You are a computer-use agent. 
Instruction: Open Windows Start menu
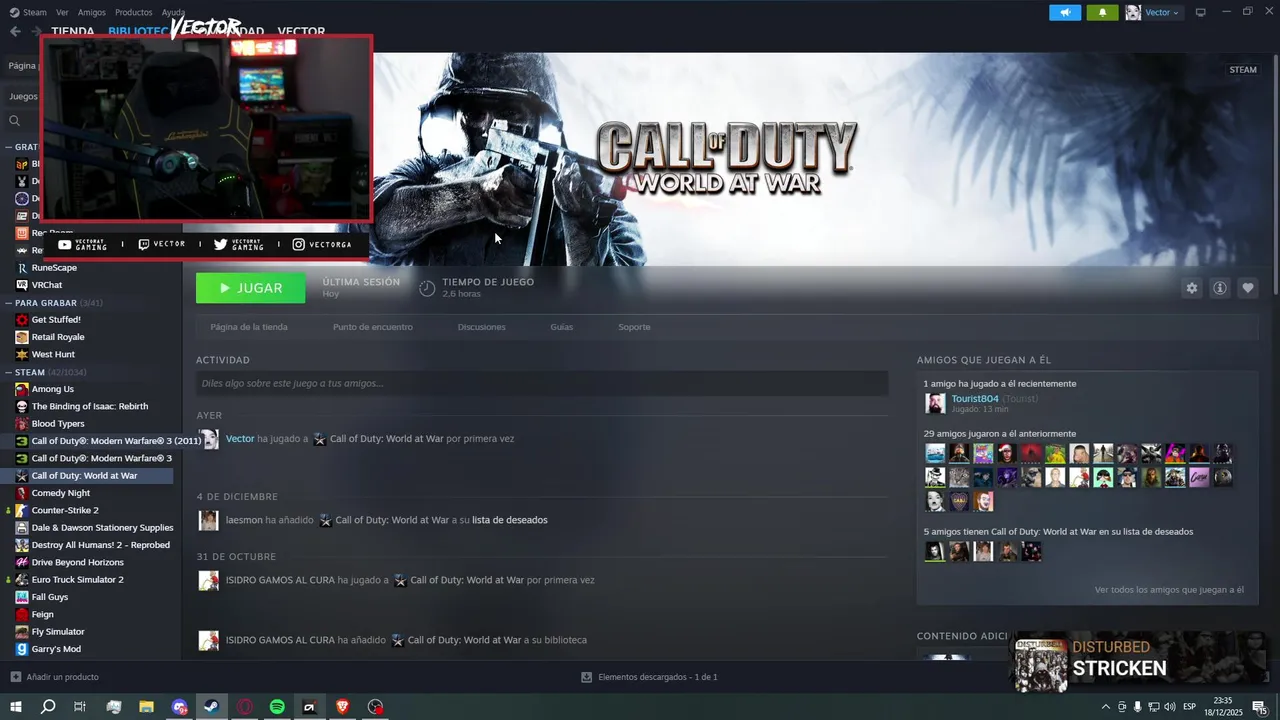click(x=15, y=707)
